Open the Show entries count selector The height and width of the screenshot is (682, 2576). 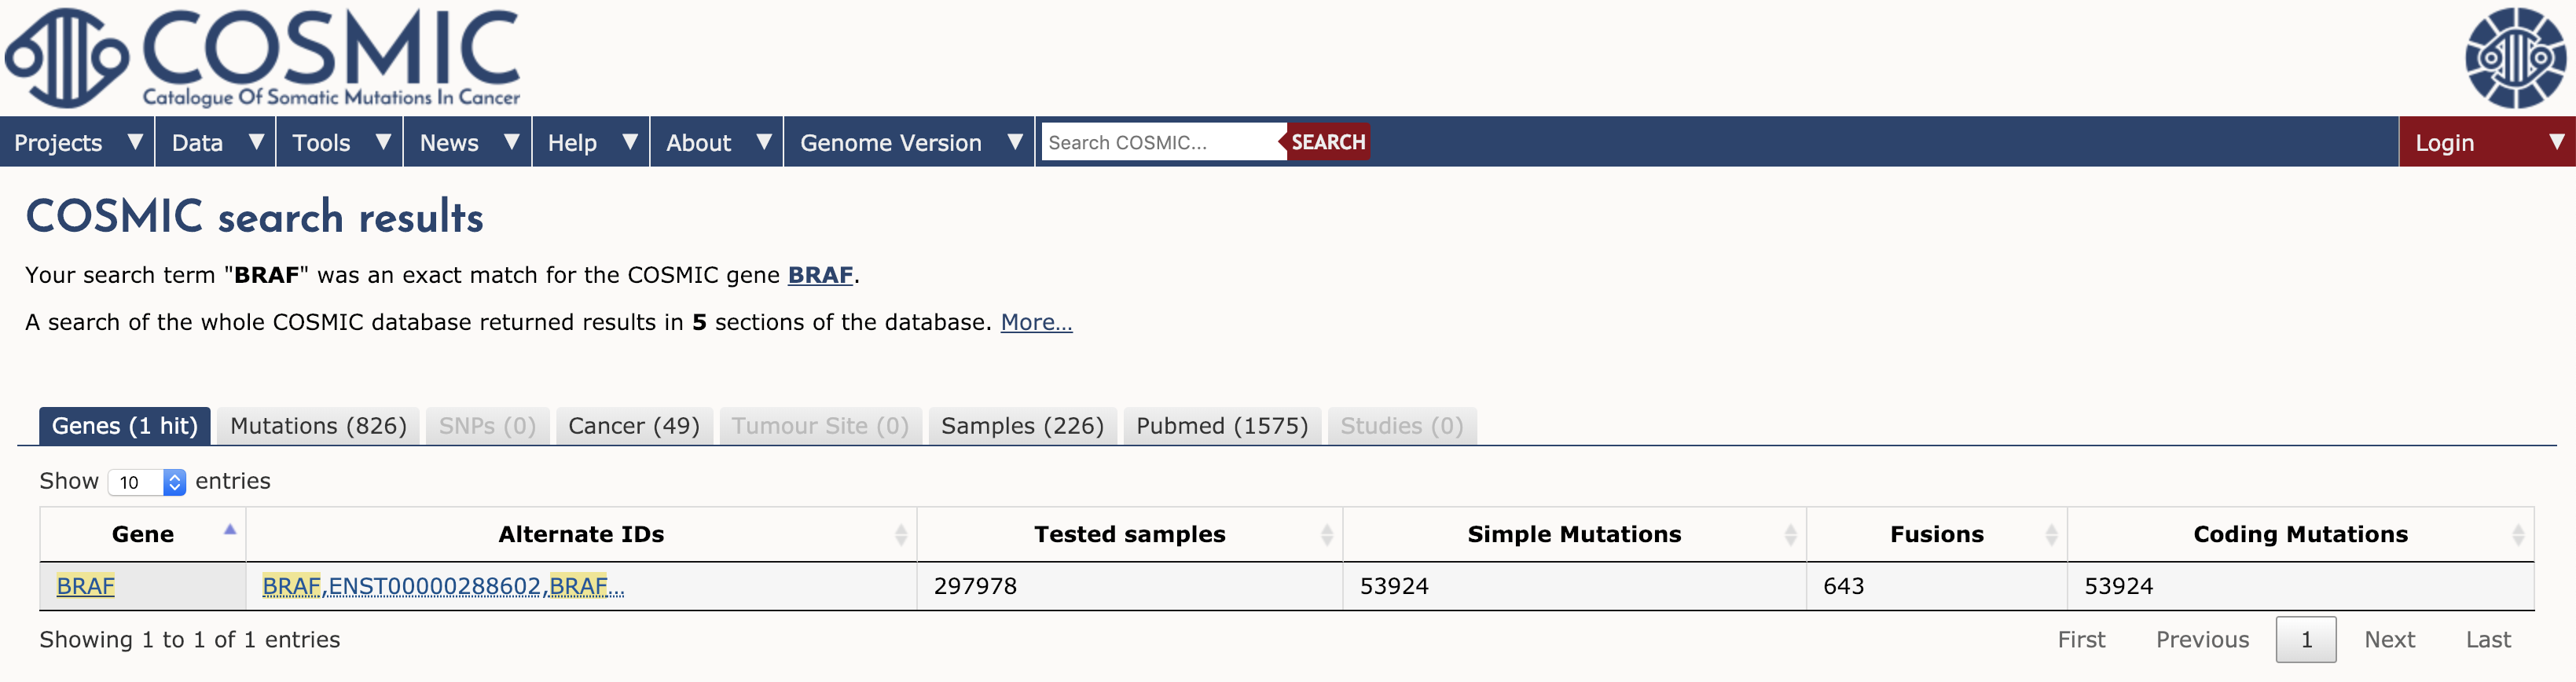point(147,482)
